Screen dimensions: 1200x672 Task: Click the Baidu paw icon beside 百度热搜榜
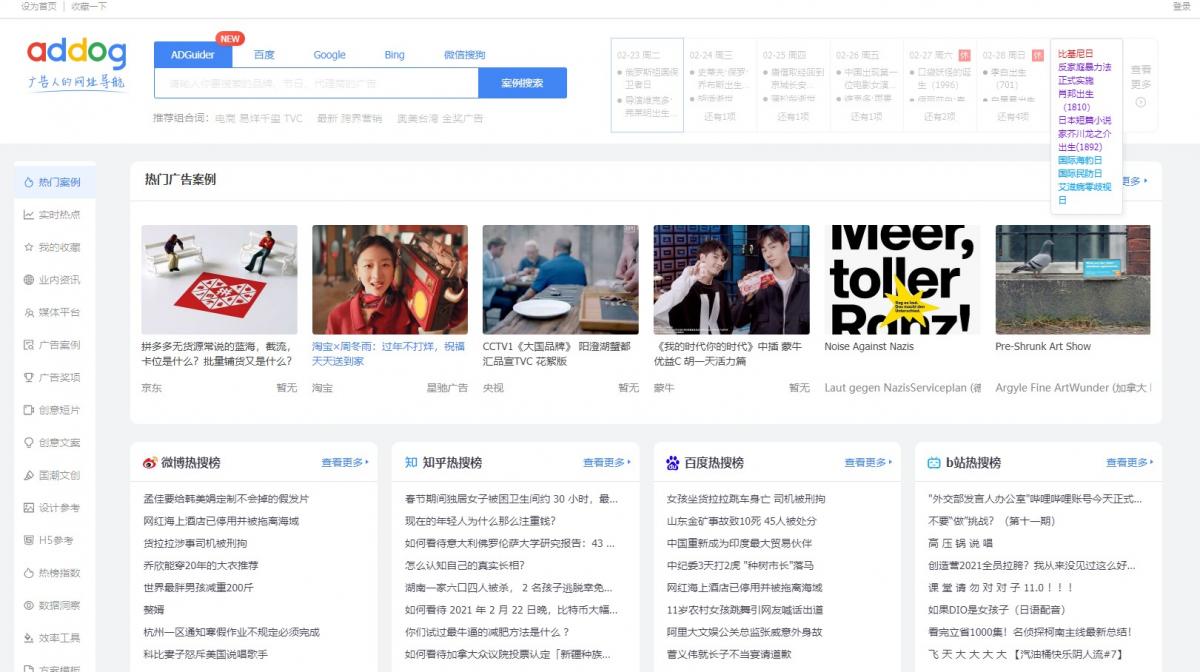[x=673, y=463]
